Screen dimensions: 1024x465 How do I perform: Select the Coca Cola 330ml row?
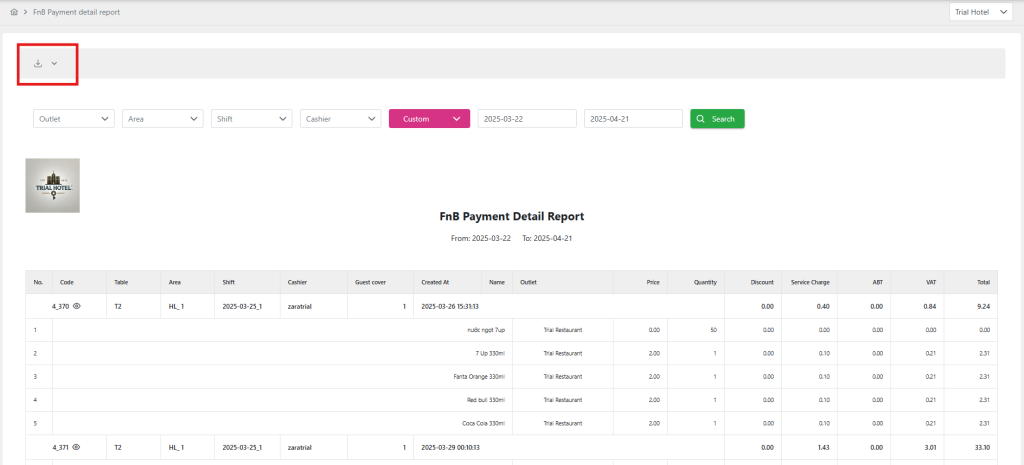coord(481,424)
